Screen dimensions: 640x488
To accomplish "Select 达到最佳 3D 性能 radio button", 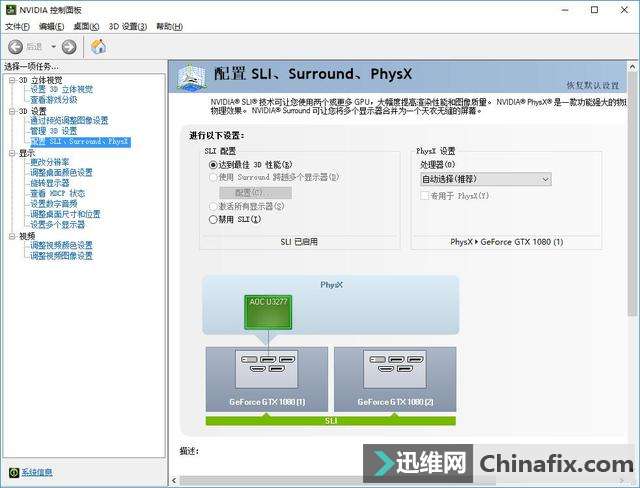I will [213, 165].
